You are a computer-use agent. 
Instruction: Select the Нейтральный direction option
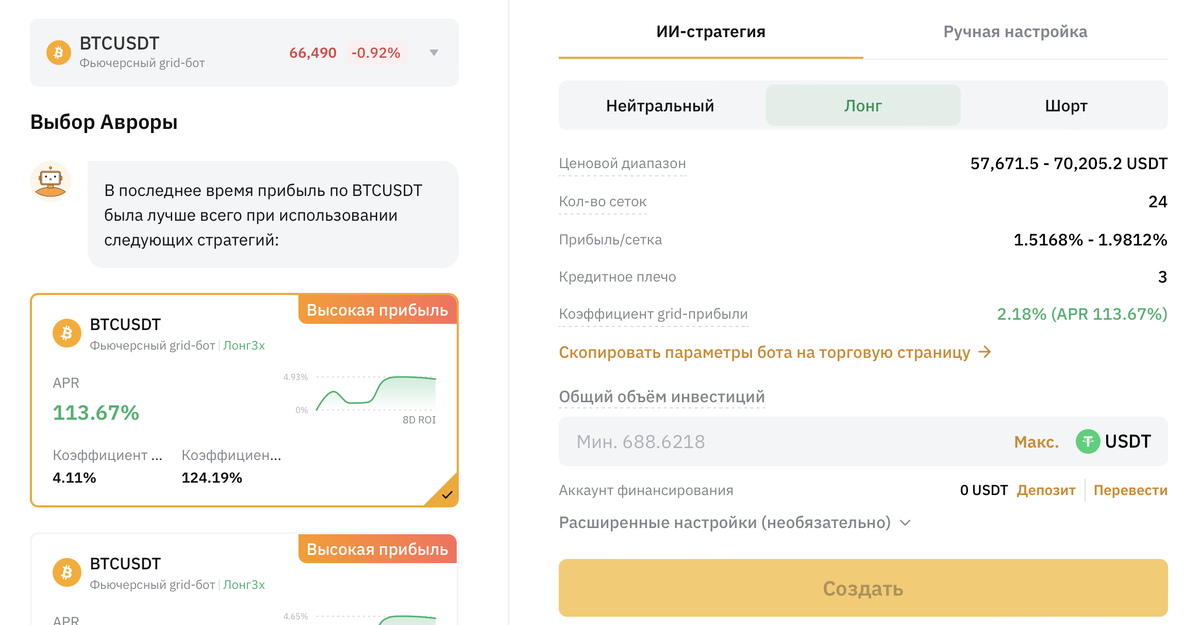click(660, 105)
